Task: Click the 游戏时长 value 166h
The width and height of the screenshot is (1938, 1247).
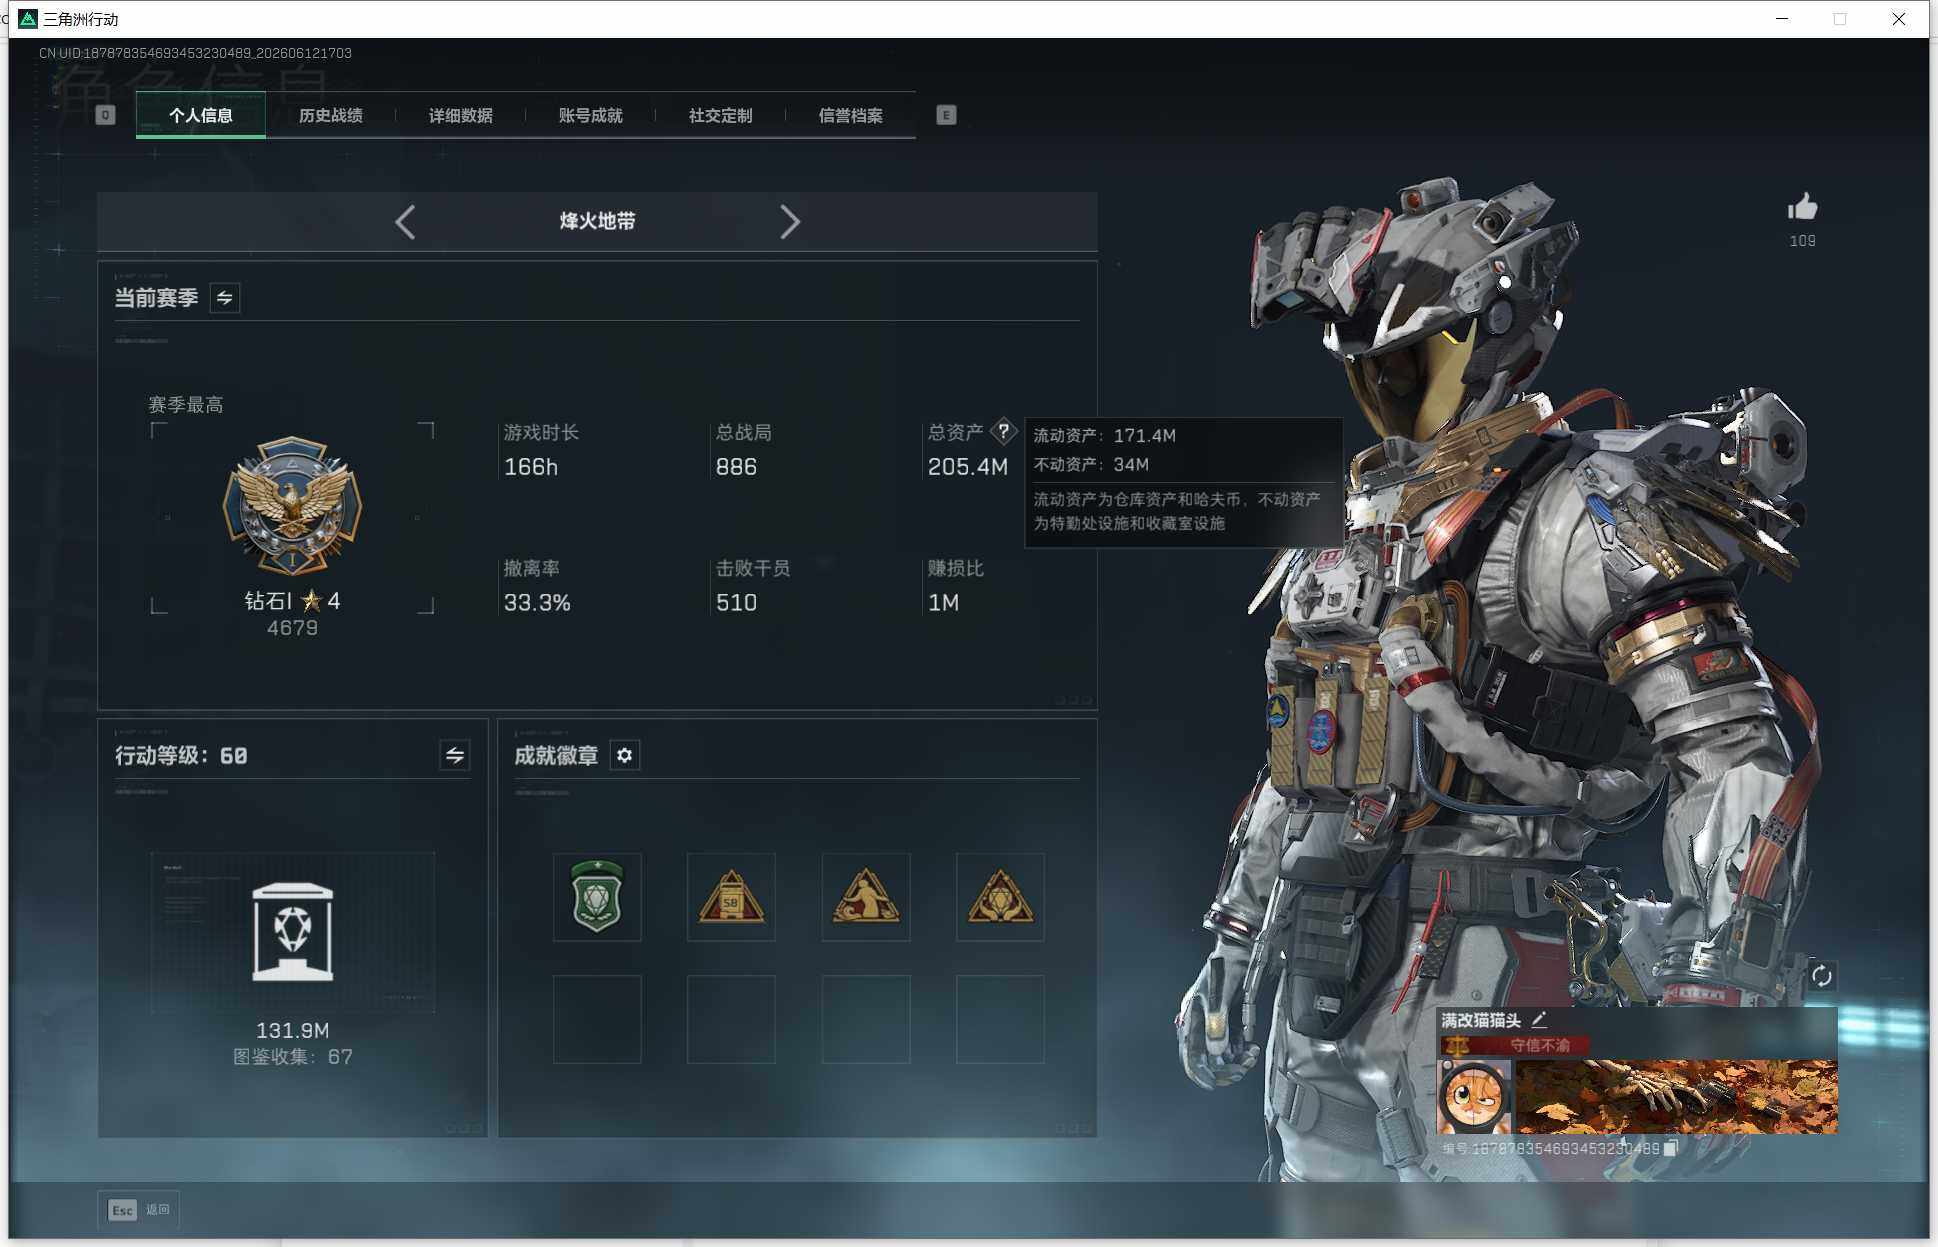Action: coord(530,467)
